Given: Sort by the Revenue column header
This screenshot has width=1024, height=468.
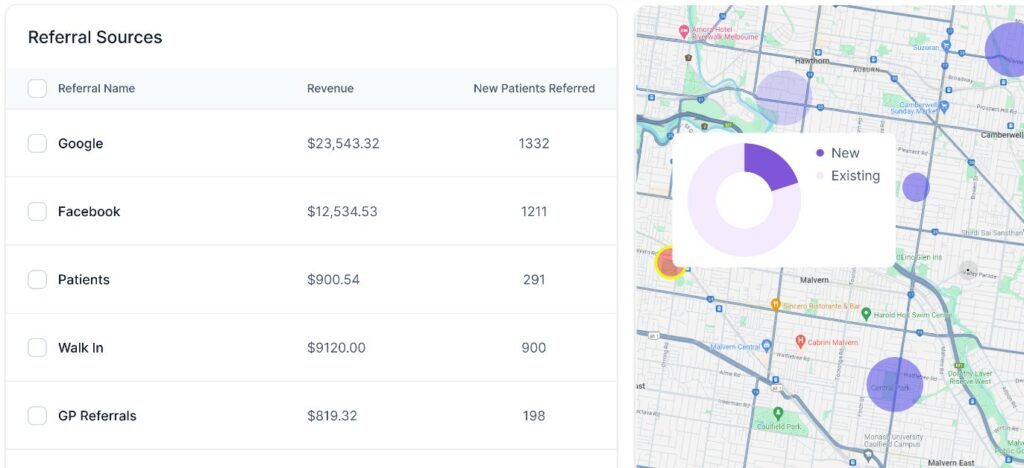Looking at the screenshot, I should click(x=330, y=89).
